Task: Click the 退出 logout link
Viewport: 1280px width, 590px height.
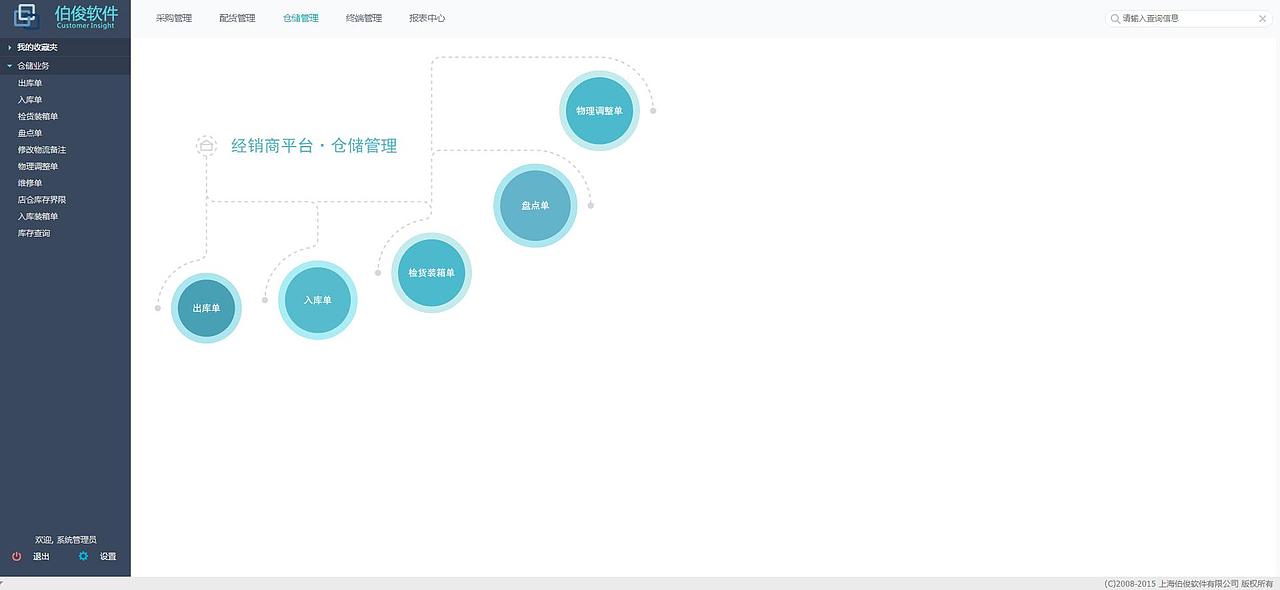Action: 41,557
